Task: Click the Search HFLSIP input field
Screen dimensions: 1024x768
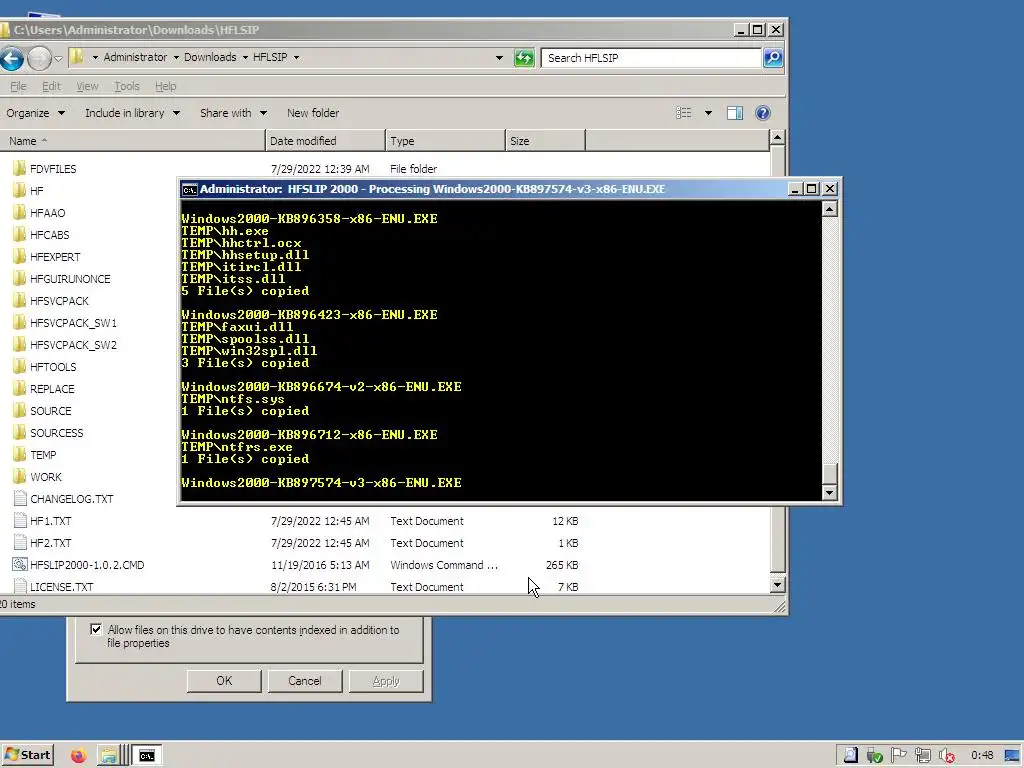Action: point(651,57)
